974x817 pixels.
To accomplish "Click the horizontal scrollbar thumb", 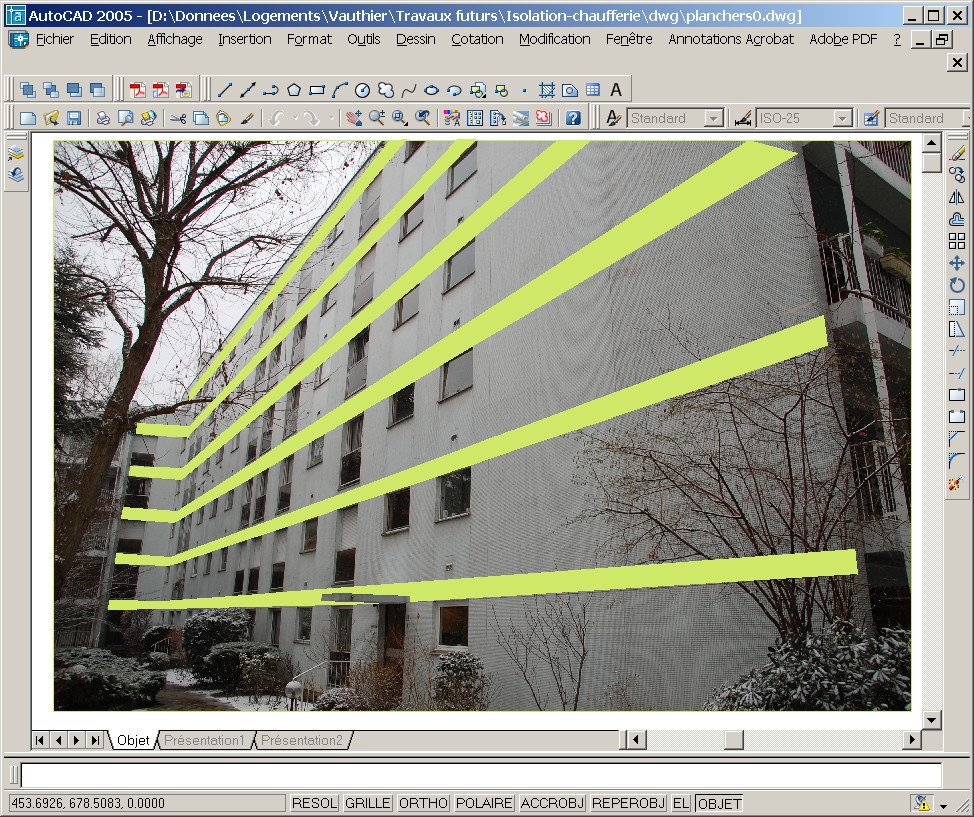I will [734, 739].
